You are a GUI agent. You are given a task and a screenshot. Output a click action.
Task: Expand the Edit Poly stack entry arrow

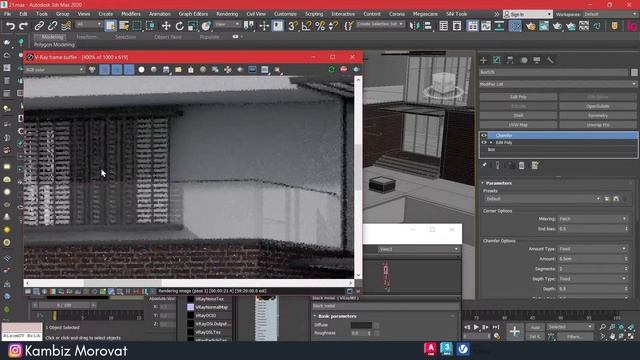pos(491,142)
